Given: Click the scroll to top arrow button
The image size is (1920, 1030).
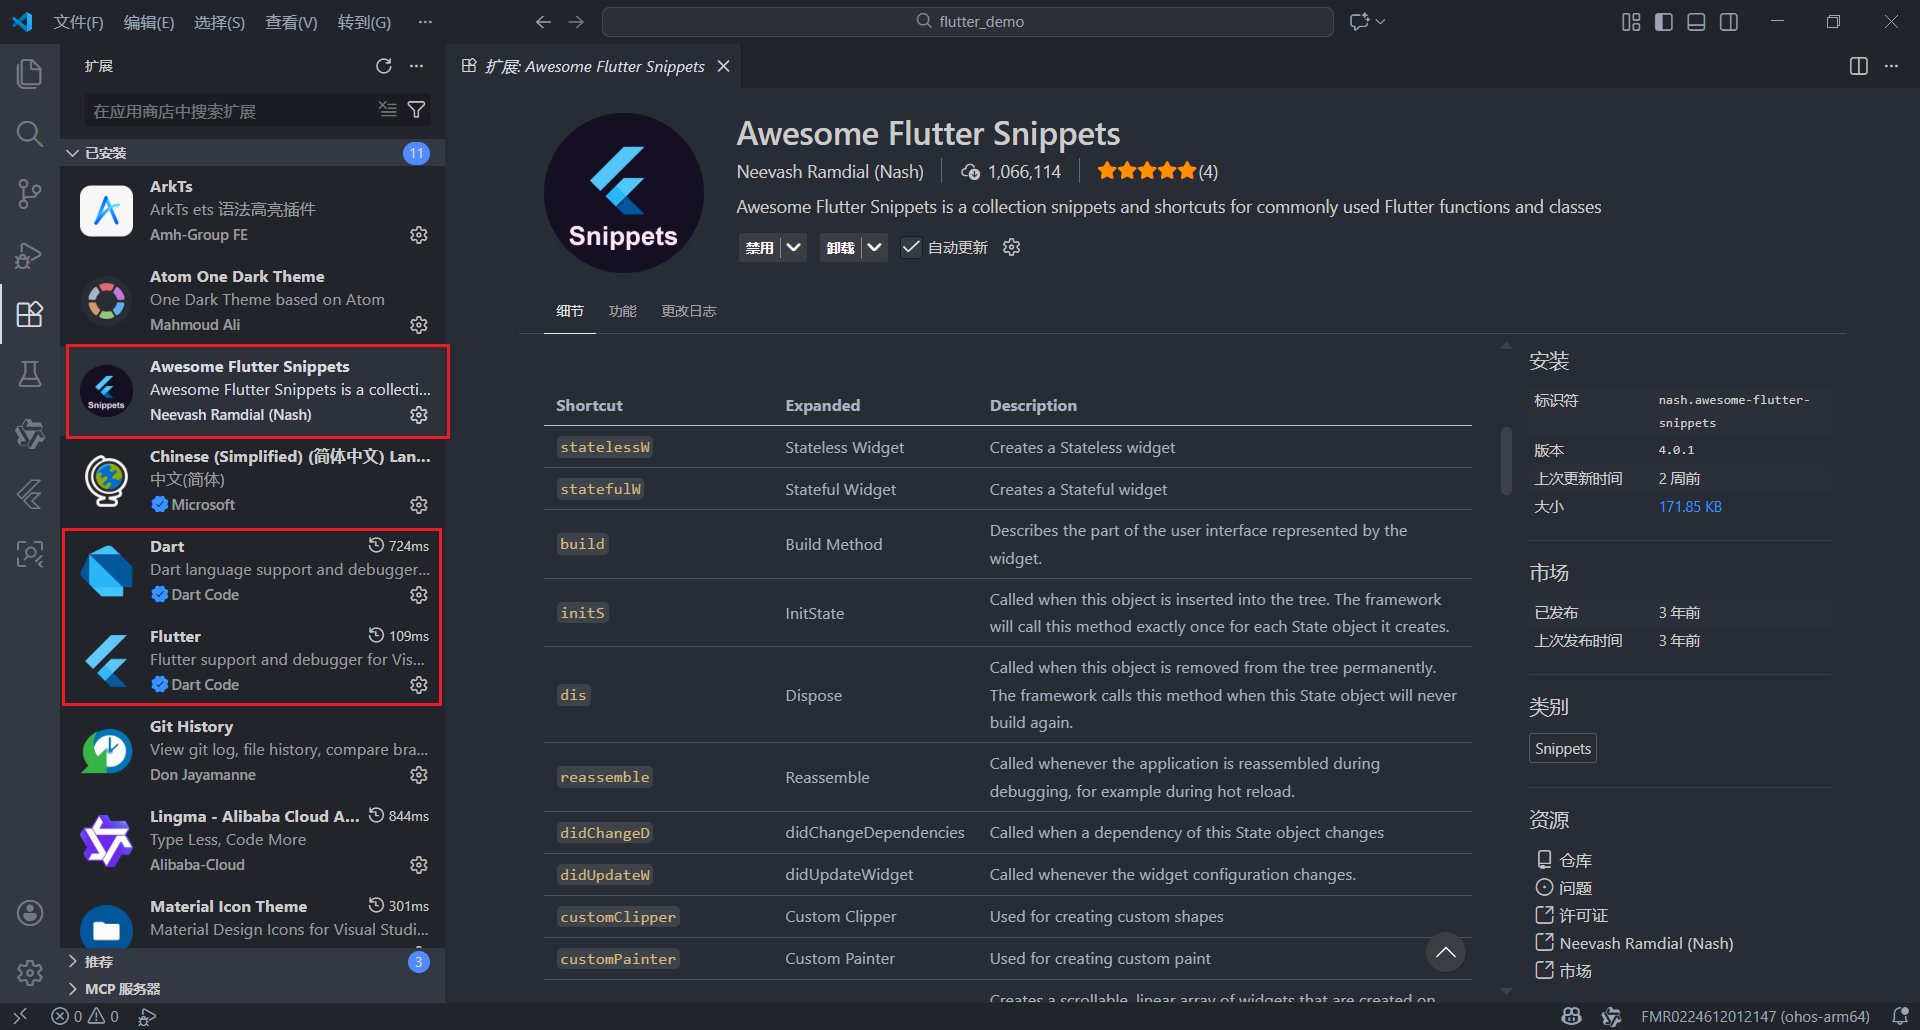Looking at the screenshot, I should pyautogui.click(x=1446, y=952).
